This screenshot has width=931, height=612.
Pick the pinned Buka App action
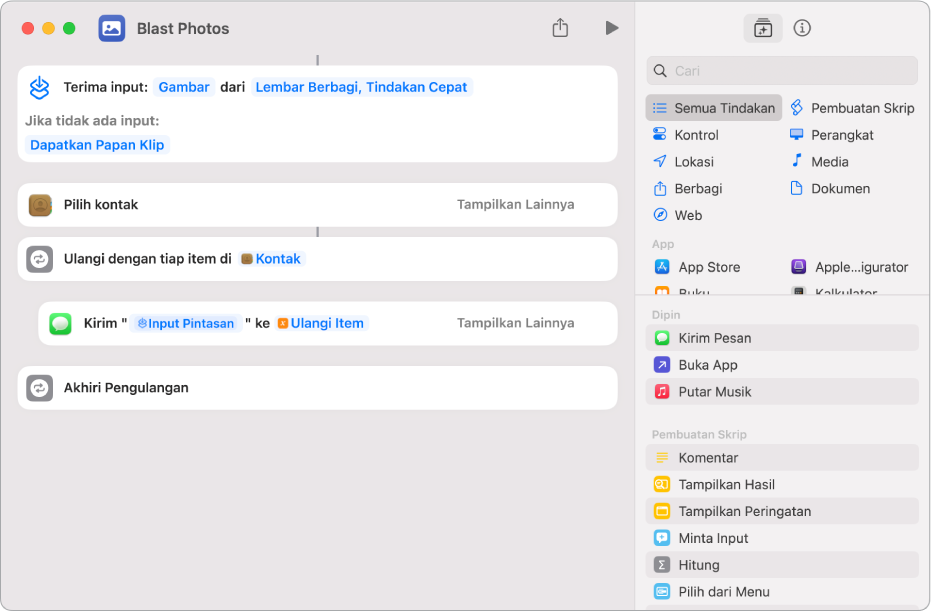(782, 364)
